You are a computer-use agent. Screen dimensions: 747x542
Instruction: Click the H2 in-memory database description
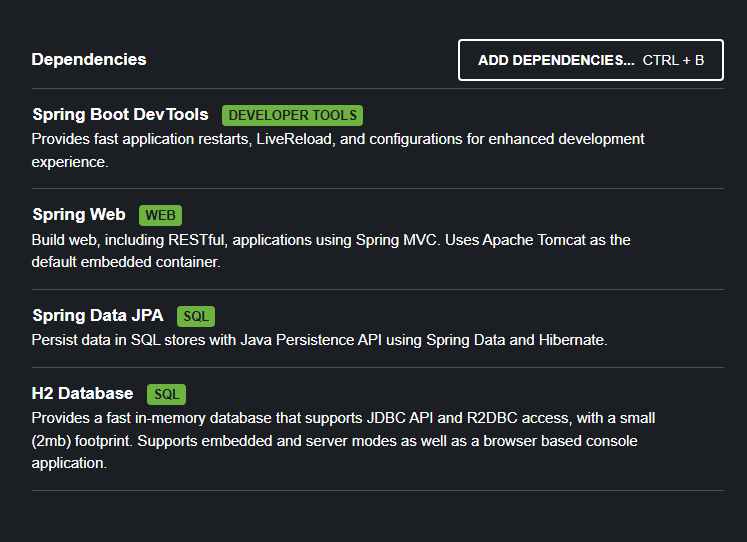point(343,441)
